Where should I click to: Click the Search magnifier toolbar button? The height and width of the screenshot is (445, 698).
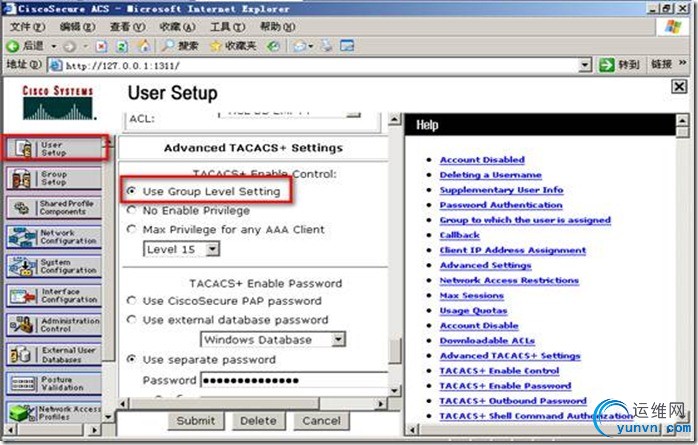click(180, 45)
